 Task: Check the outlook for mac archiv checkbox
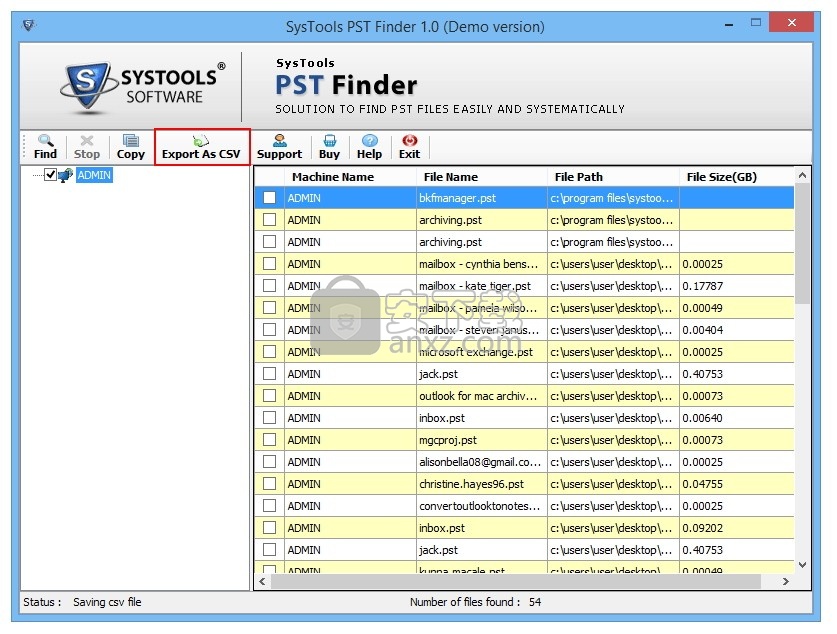click(x=270, y=395)
